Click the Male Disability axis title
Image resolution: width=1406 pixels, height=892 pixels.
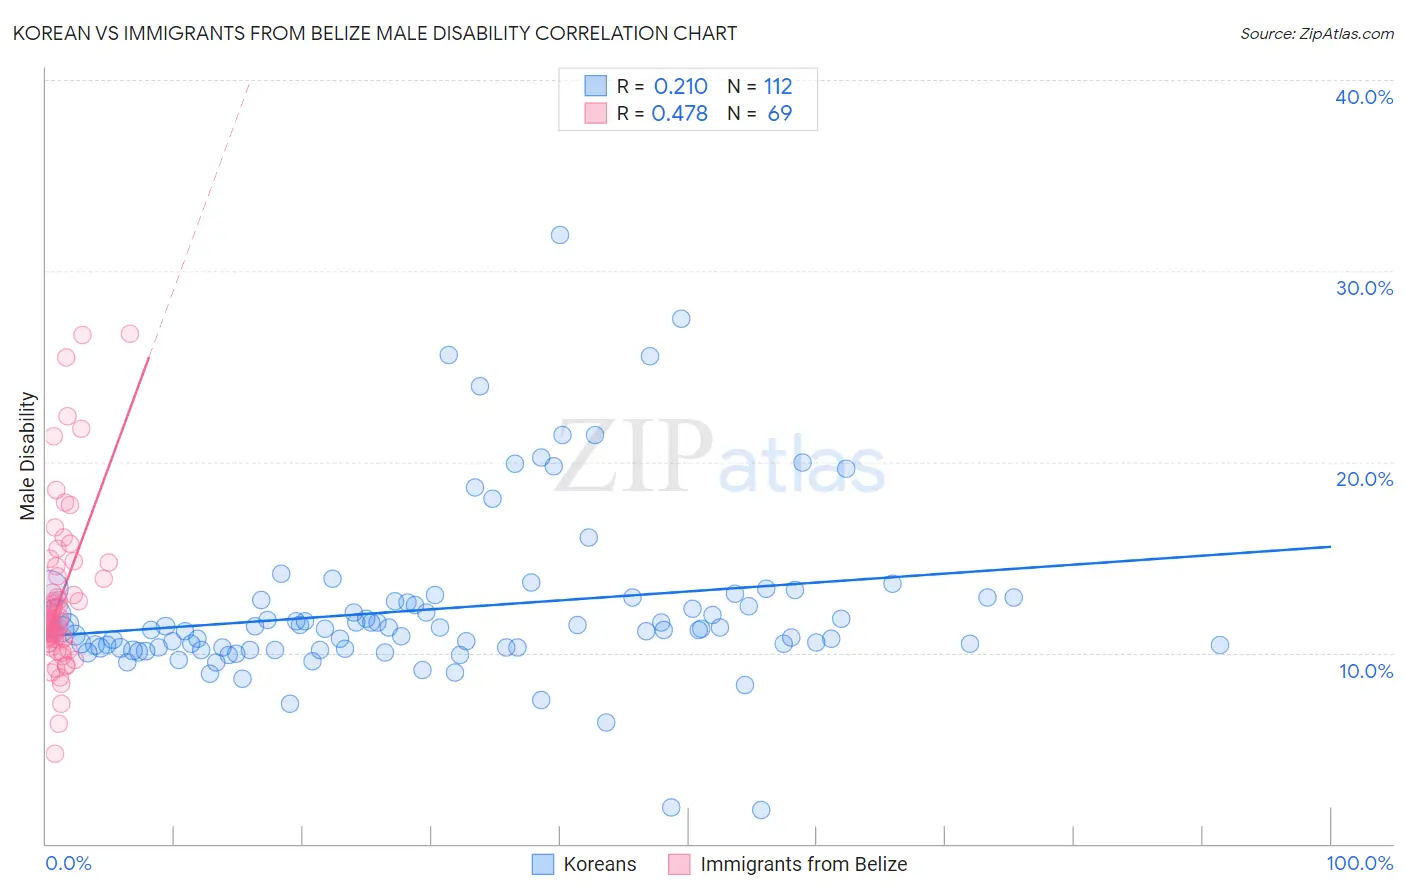[x=28, y=456]
